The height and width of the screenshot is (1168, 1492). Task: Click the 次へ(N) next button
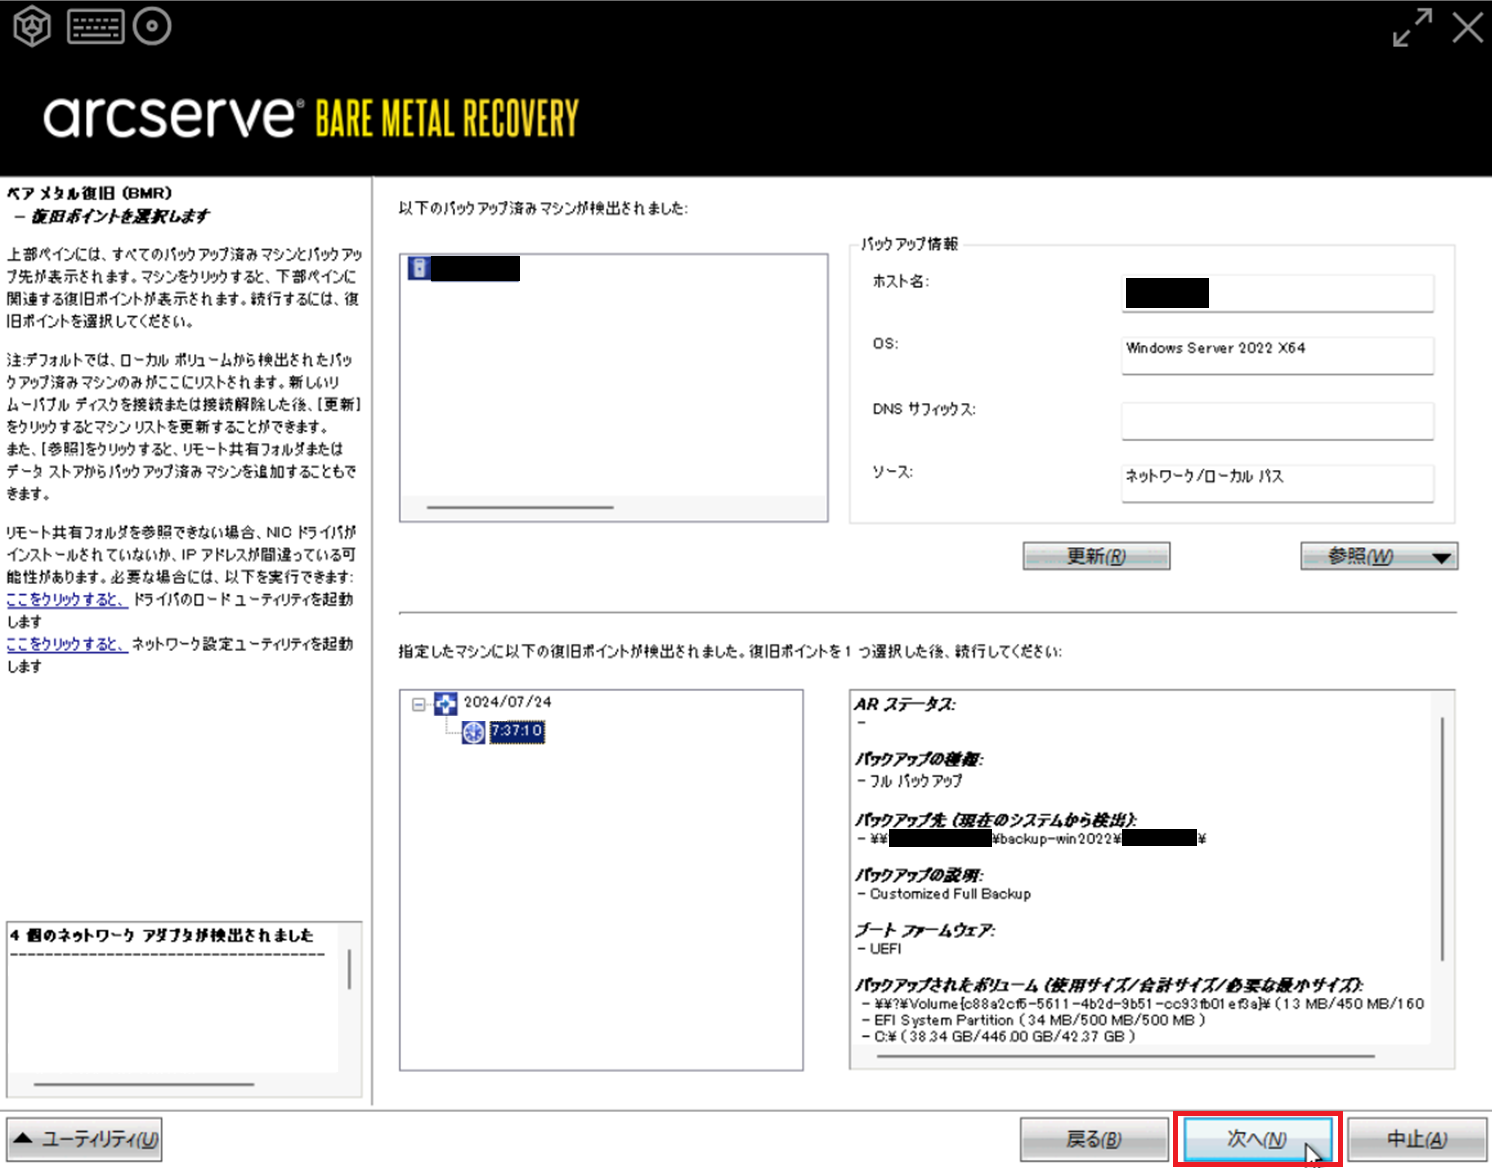(x=1257, y=1139)
